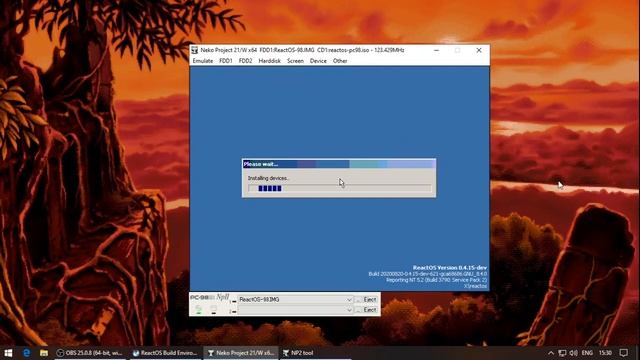Open the FDD1 menu
Screen dimensions: 640x360
(x=226, y=61)
